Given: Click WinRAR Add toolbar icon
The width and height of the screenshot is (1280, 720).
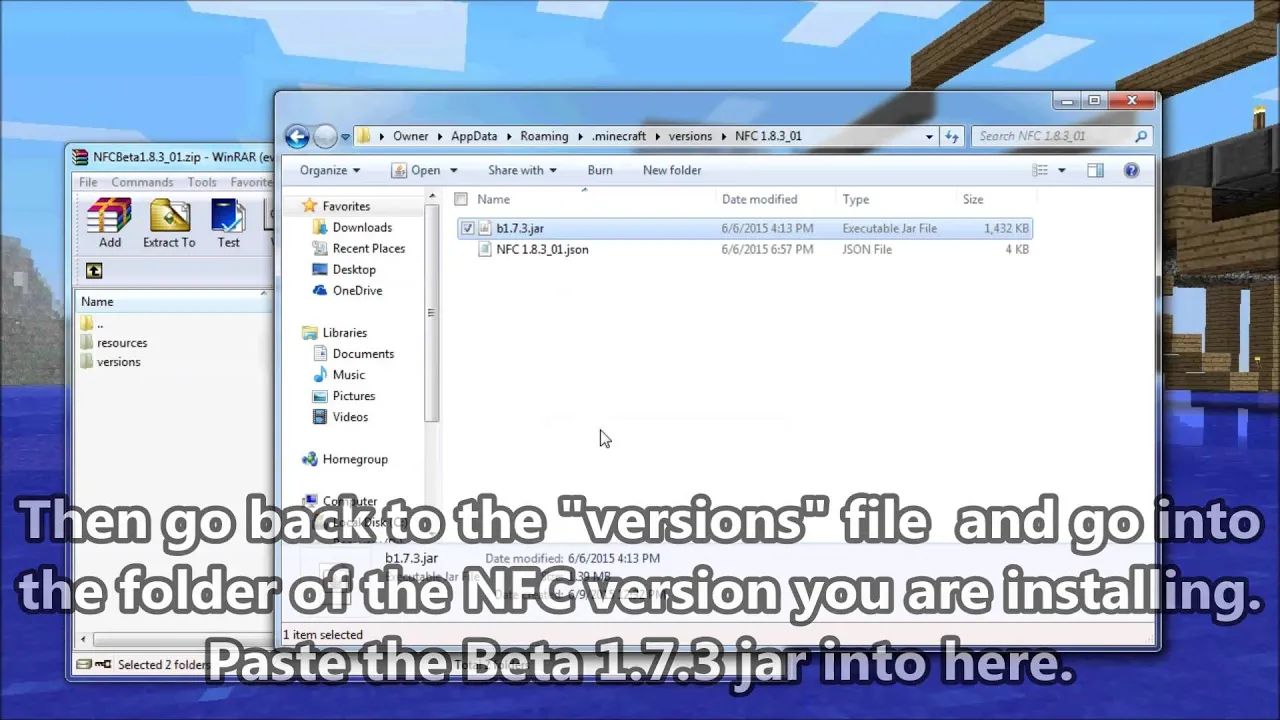Looking at the screenshot, I should click(x=110, y=223).
